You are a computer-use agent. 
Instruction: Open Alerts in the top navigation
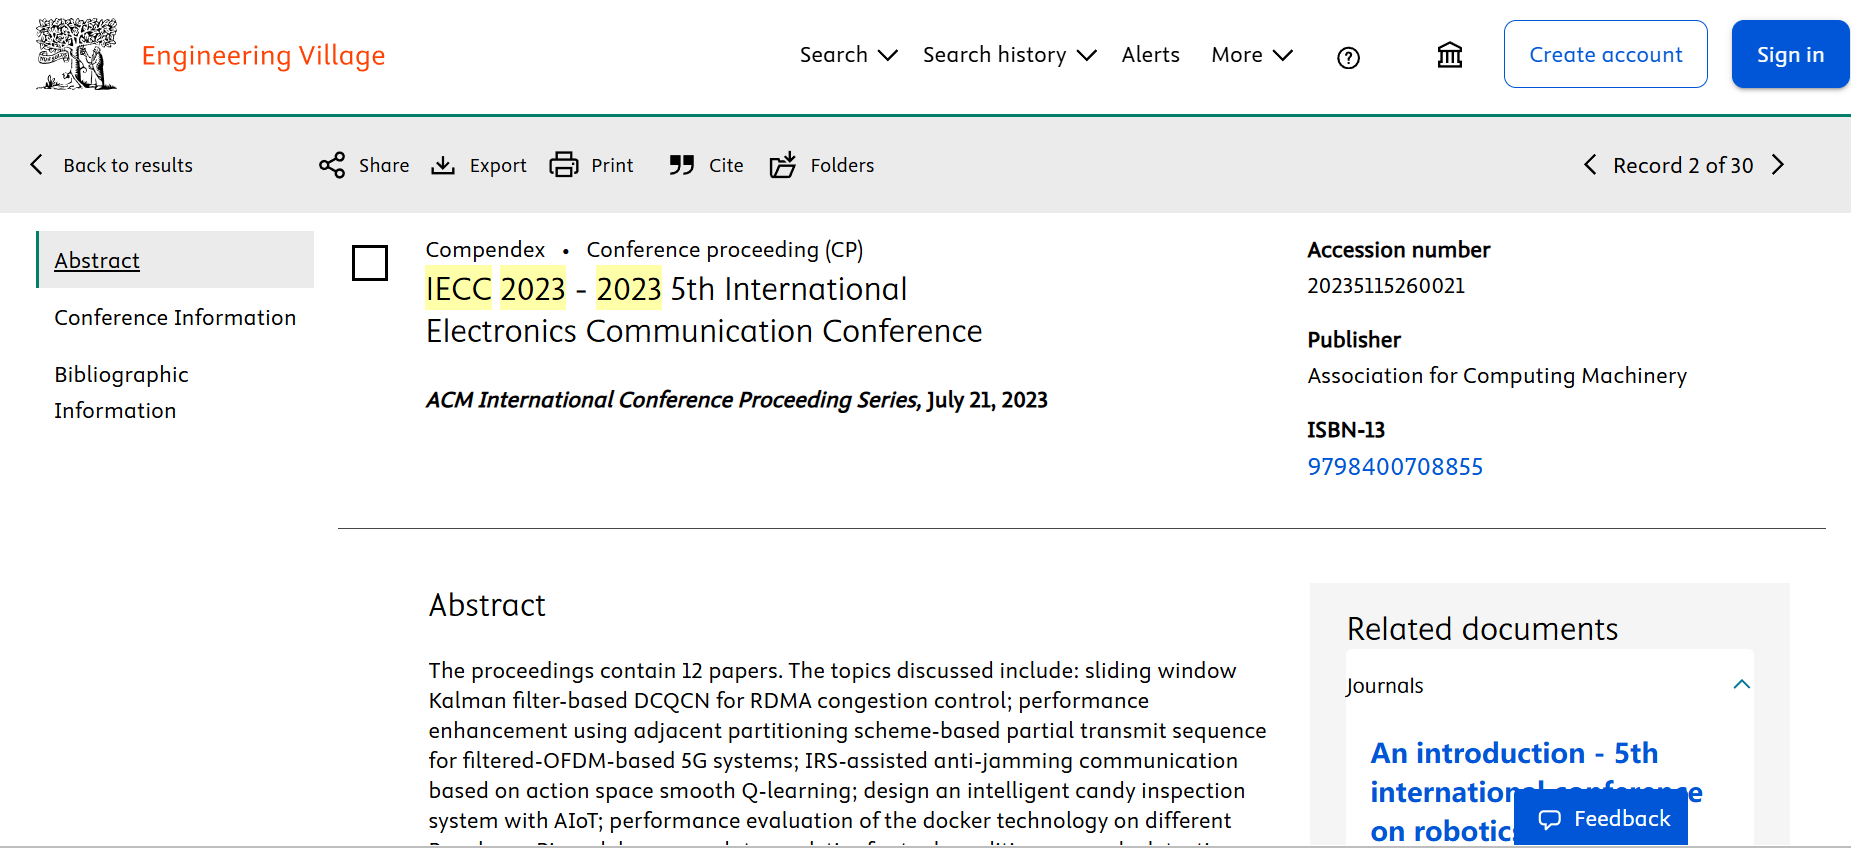coord(1150,55)
